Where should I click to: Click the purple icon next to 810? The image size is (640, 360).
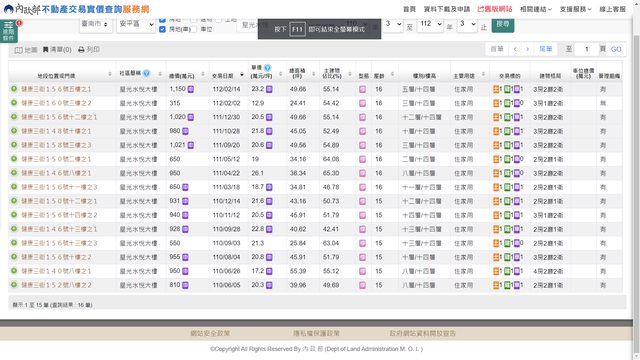coord(185,285)
